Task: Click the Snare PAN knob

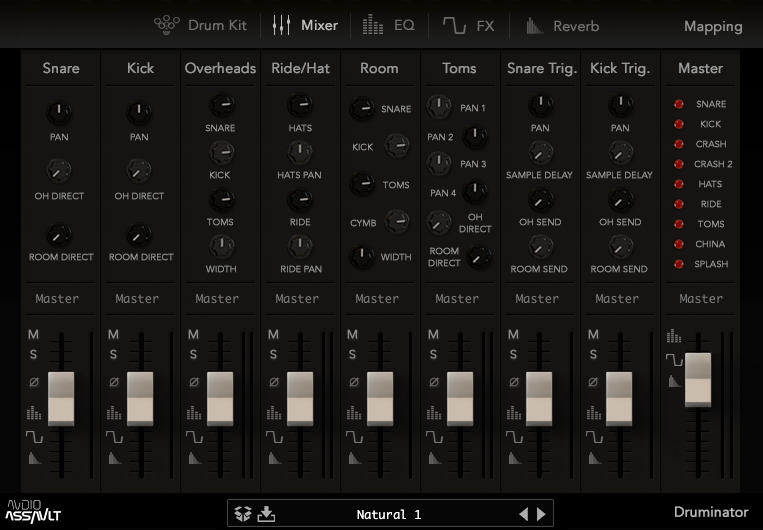Action: [59, 113]
